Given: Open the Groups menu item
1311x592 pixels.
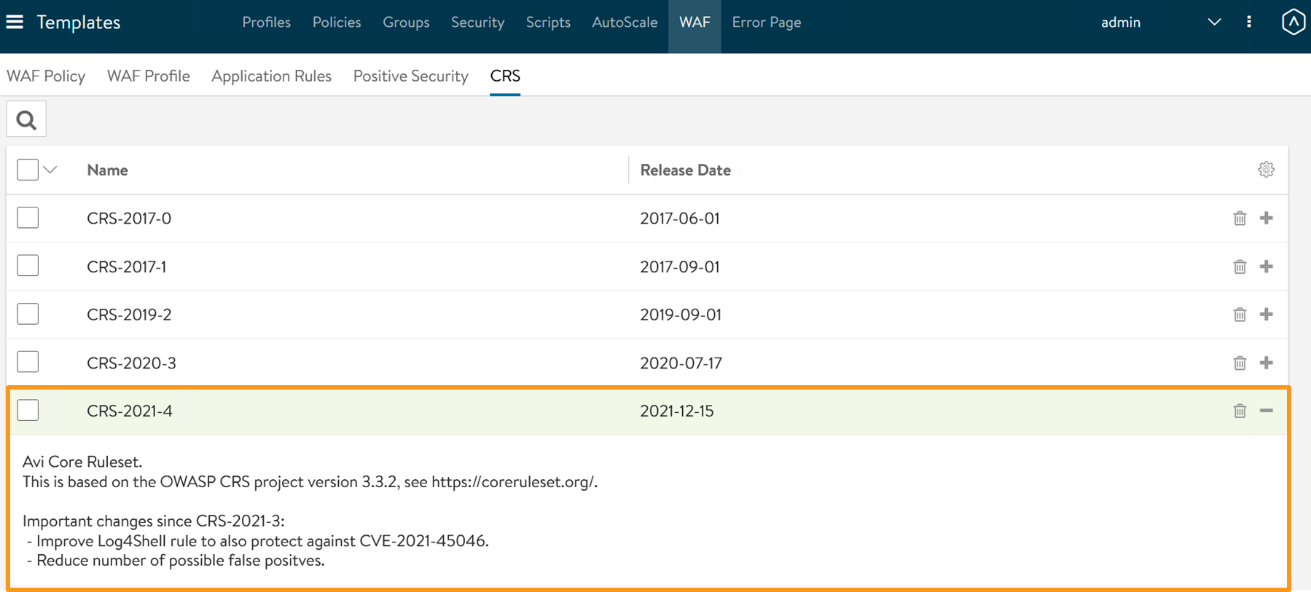Looking at the screenshot, I should 406,22.
